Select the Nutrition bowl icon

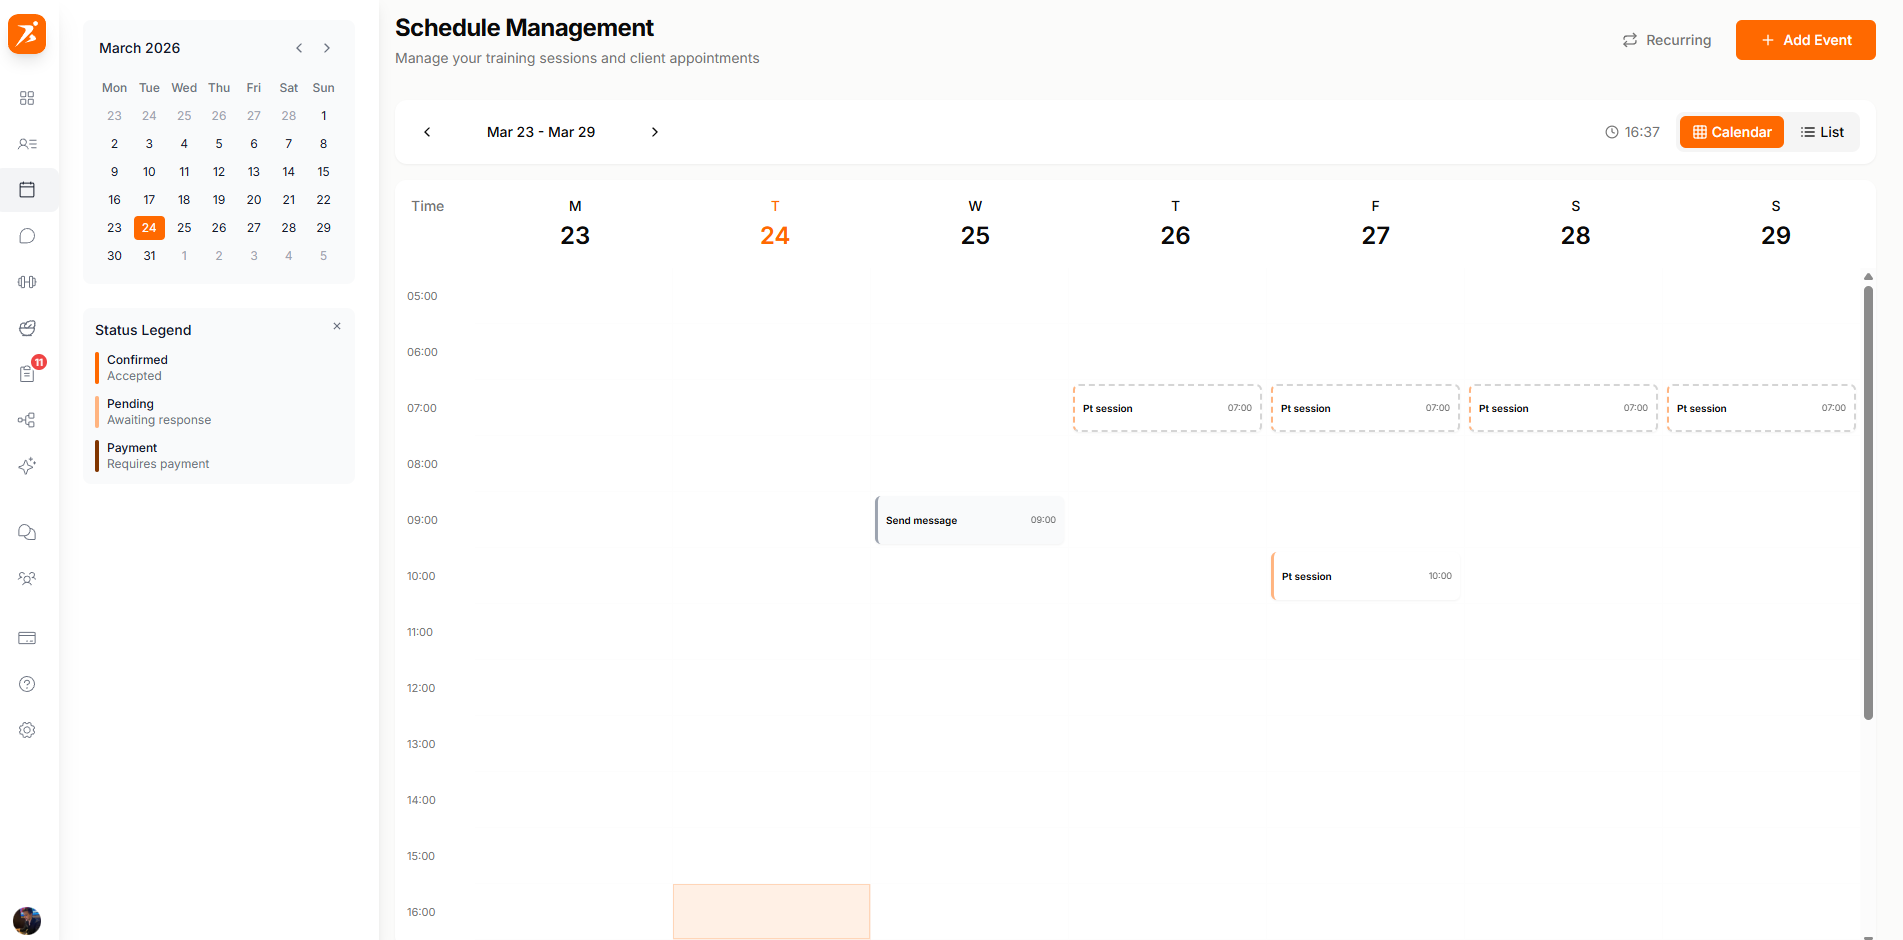tap(27, 328)
